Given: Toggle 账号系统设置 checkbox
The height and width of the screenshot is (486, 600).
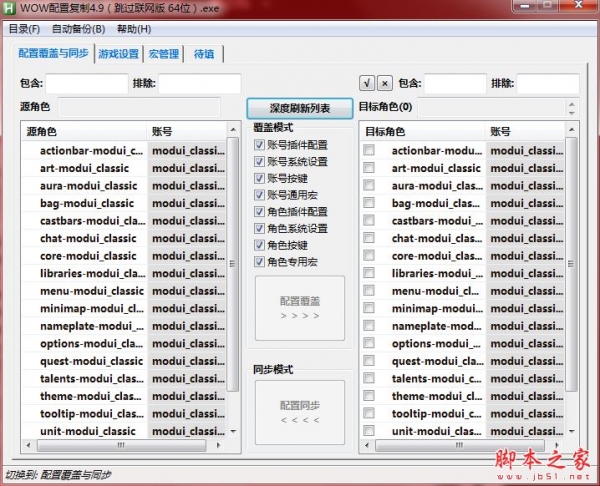Looking at the screenshot, I should tap(259, 161).
